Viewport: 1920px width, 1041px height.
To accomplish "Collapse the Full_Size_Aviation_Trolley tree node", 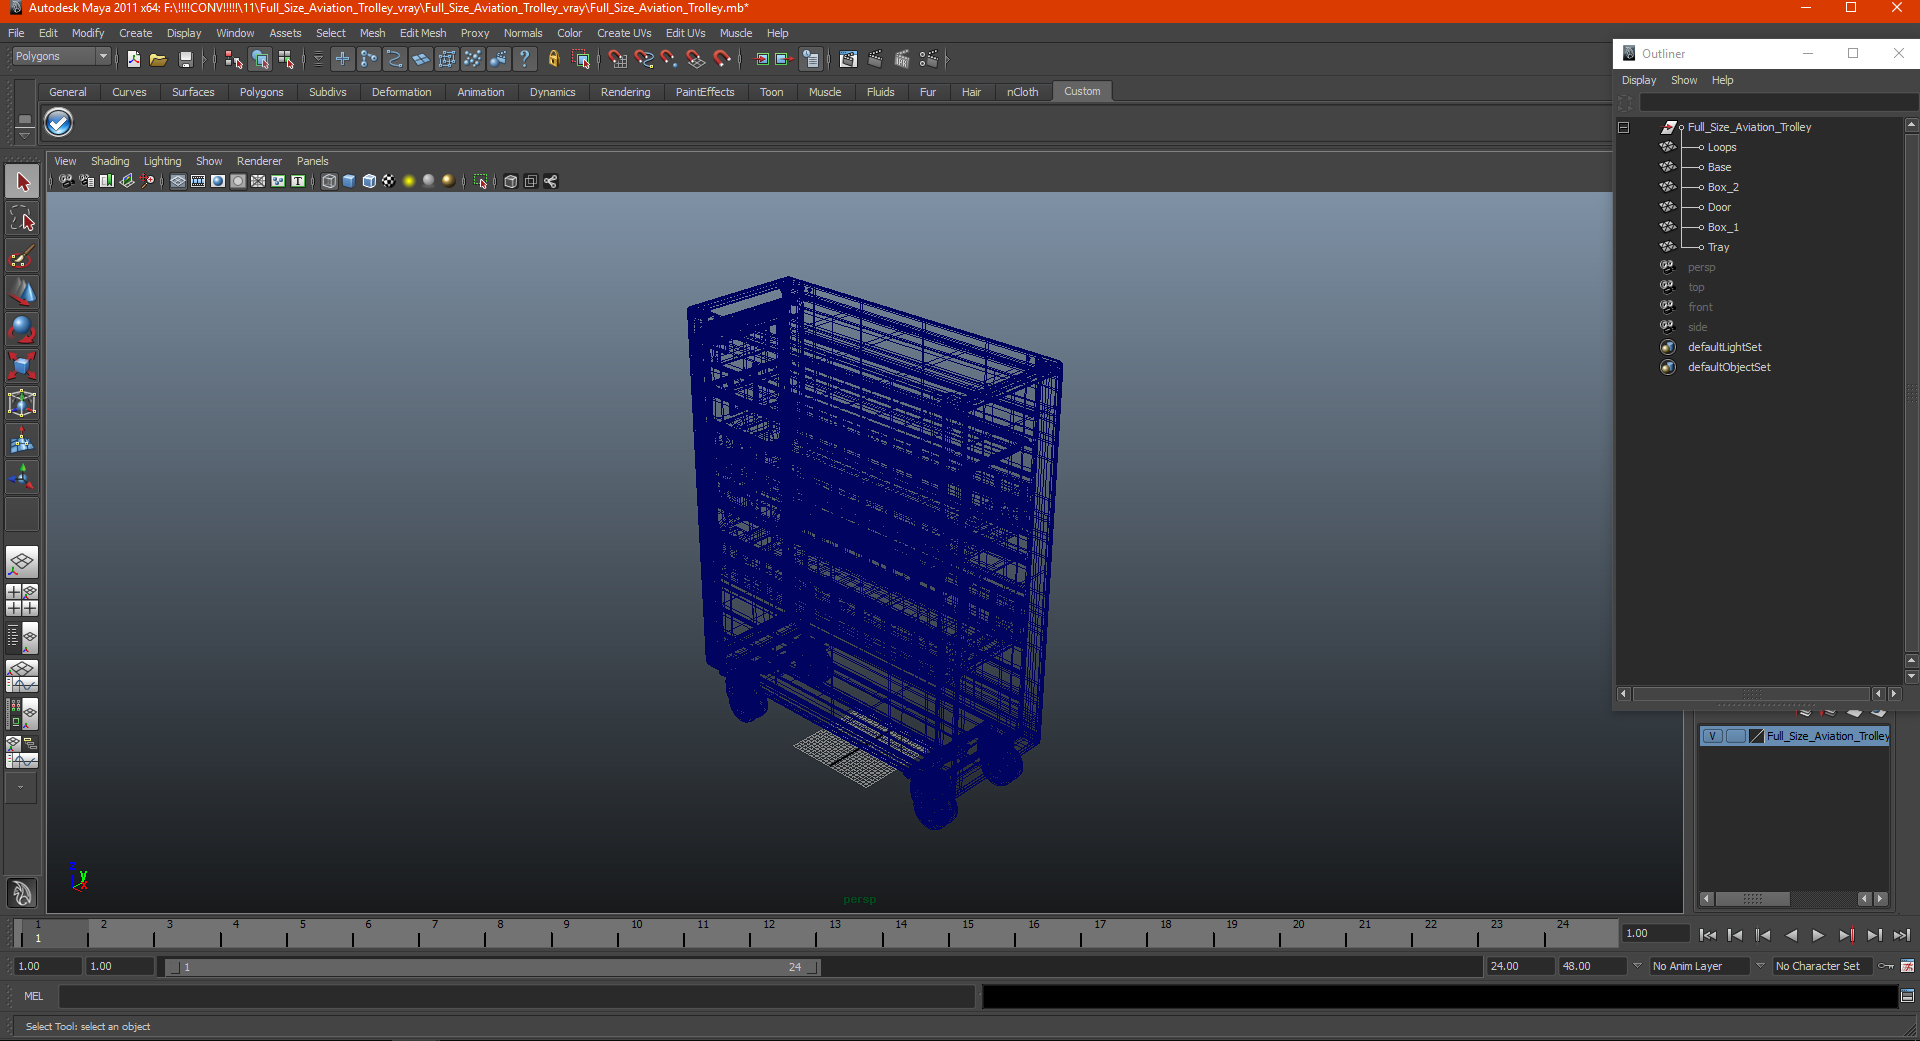I will click(1624, 127).
